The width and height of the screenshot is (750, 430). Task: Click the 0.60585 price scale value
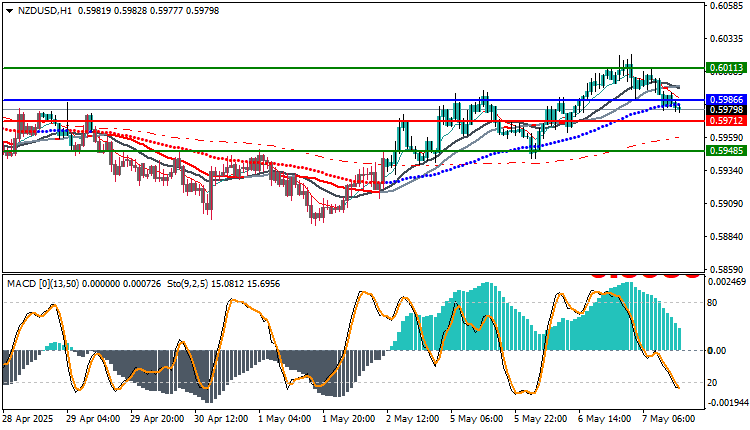pos(727,6)
